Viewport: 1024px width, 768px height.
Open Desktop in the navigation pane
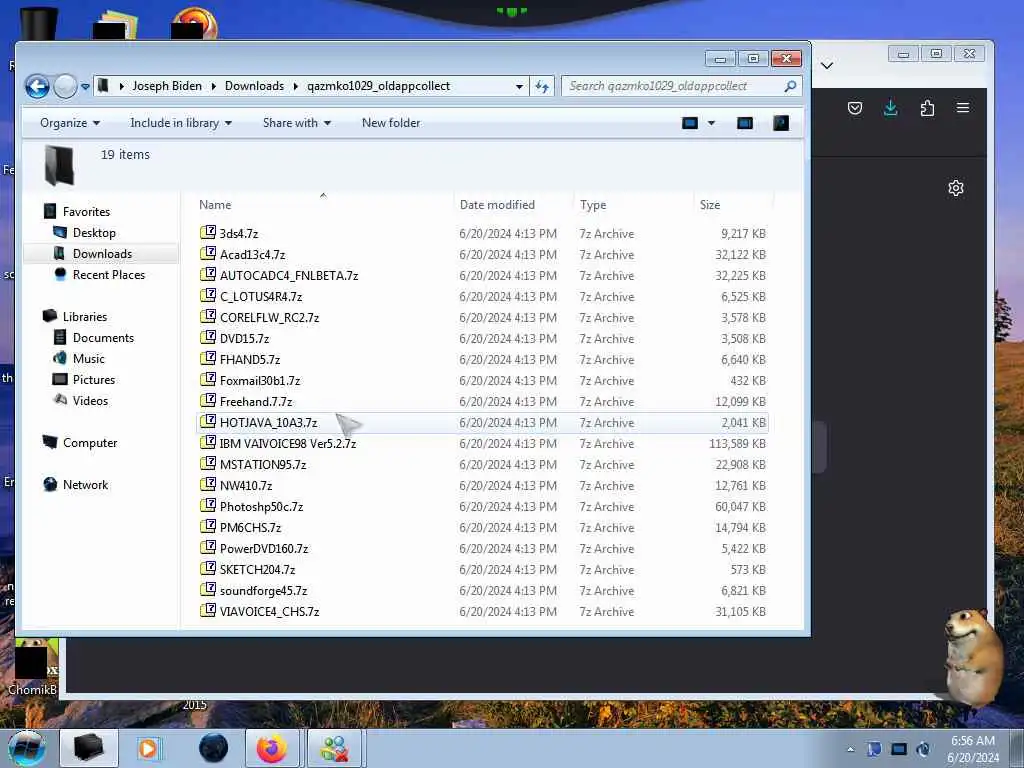94,232
